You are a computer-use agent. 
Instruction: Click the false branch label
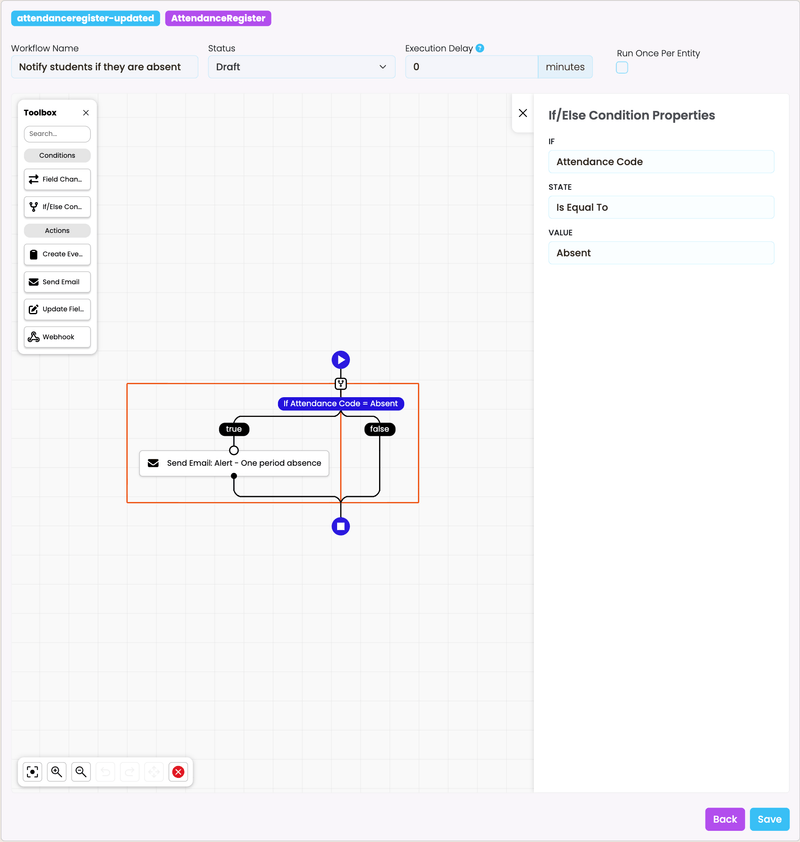pos(380,429)
